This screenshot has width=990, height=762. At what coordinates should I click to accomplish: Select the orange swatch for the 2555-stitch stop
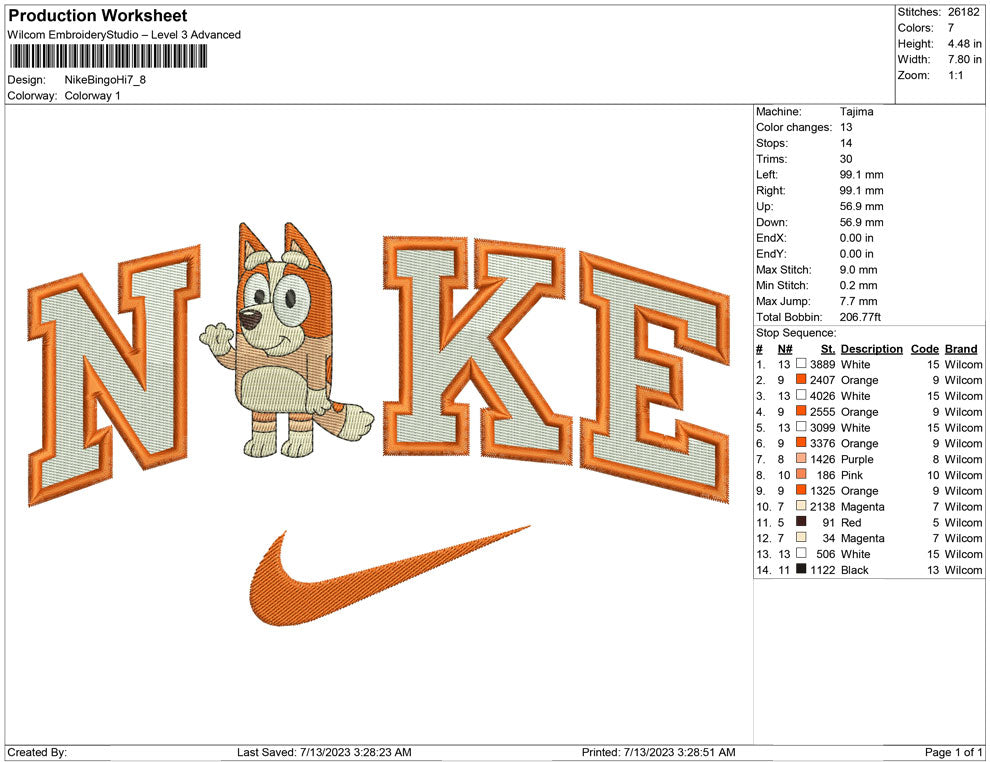click(x=801, y=410)
